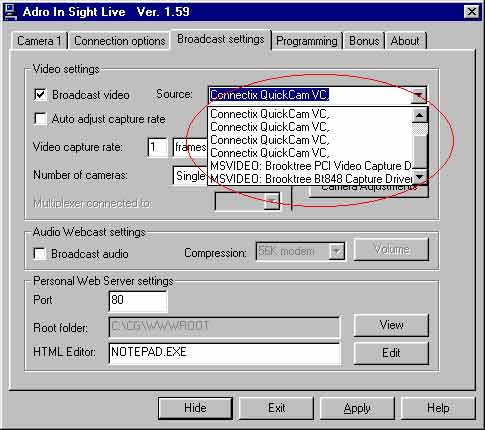Choose MSVIDEO: Brooktree Bt848 Capture Driver entry

tap(311, 179)
